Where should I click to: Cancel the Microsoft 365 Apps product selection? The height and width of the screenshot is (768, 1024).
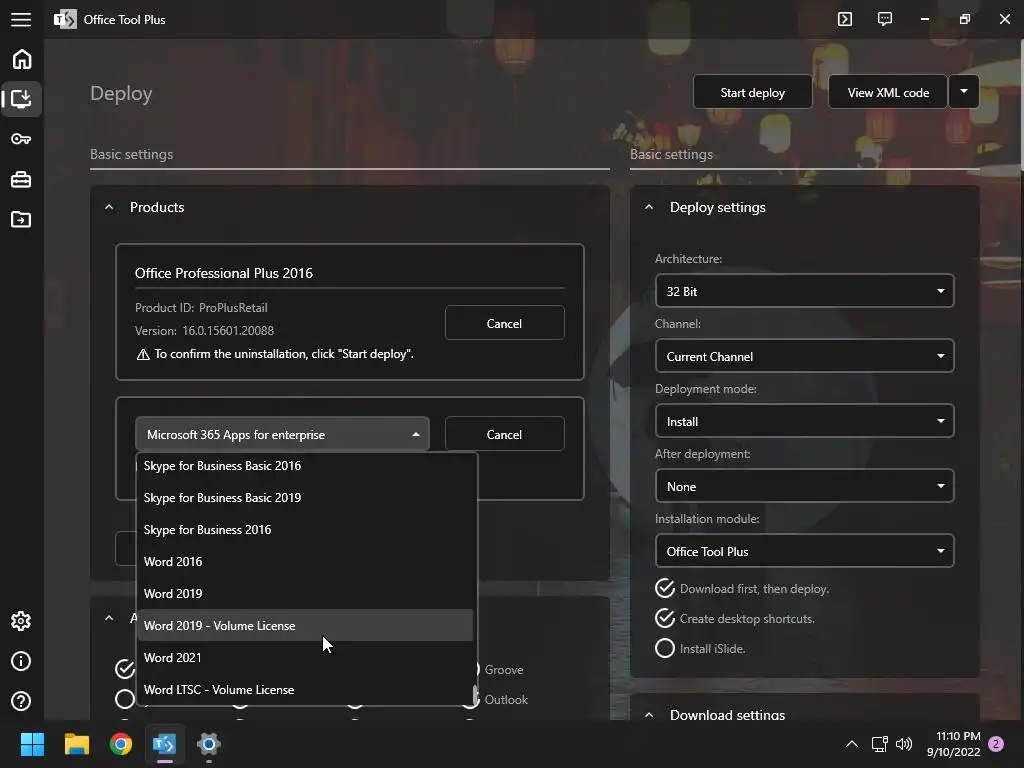[x=504, y=434]
